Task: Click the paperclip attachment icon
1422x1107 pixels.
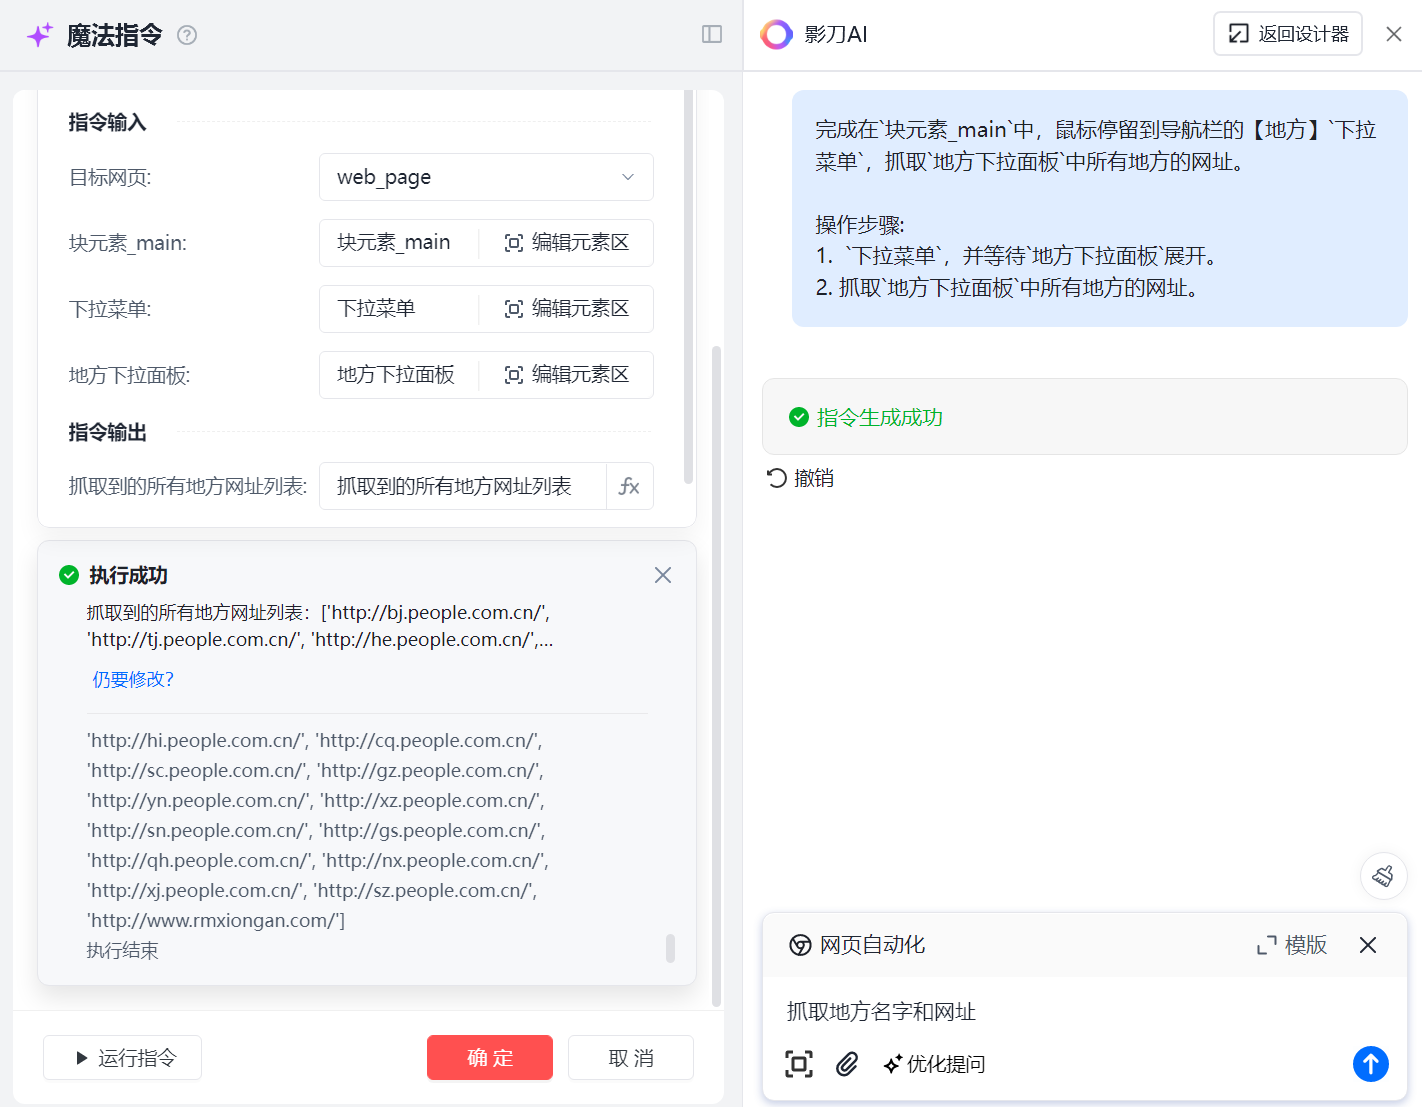Action: [847, 1064]
